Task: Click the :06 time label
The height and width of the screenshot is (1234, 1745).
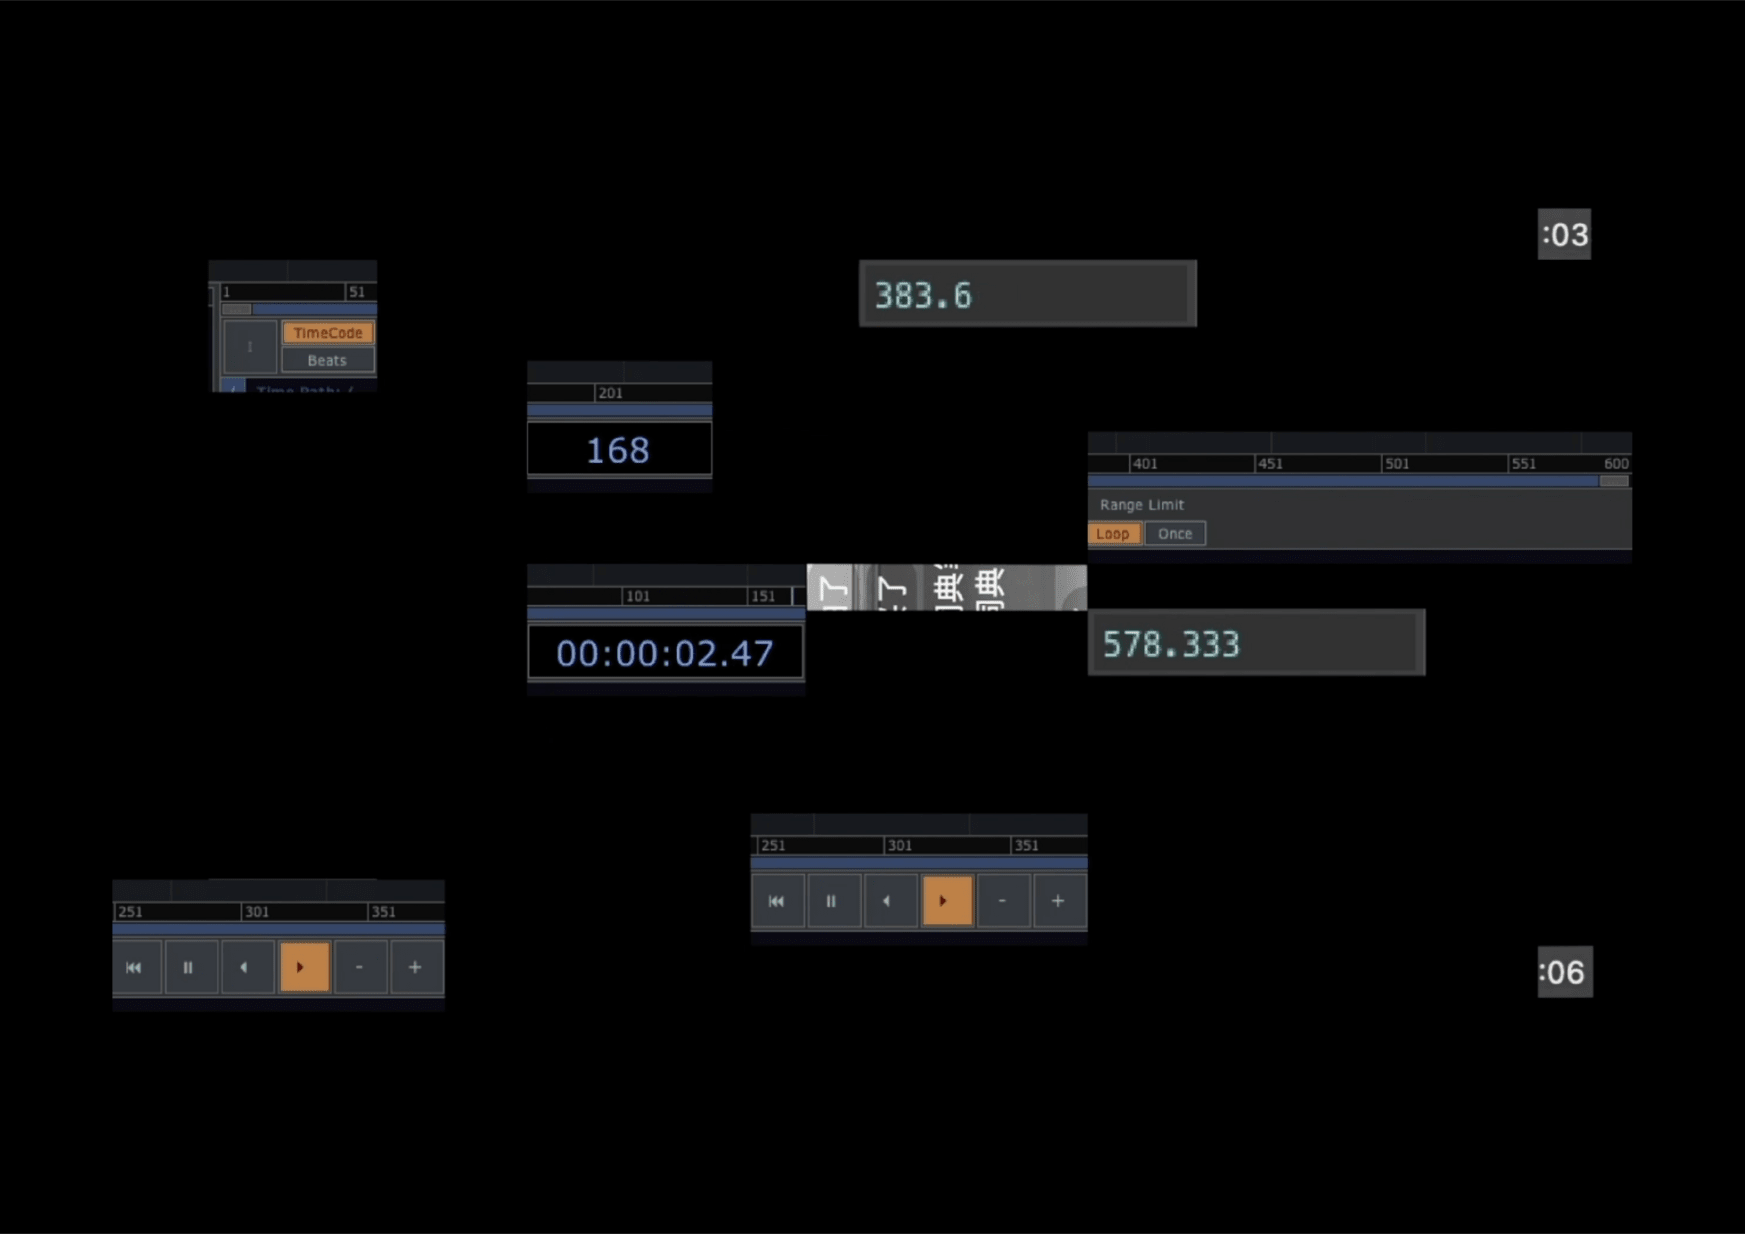Action: 1565,971
